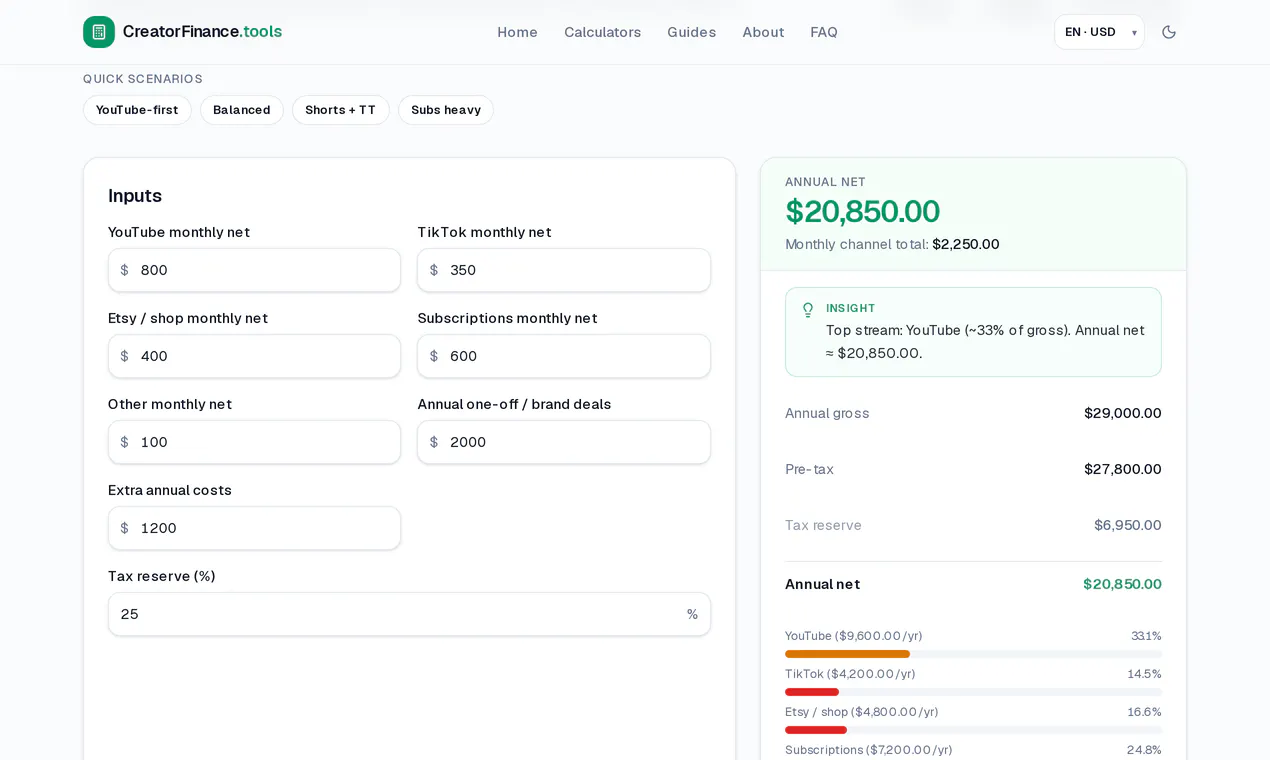The width and height of the screenshot is (1270, 760).
Task: Apply the Balanced quick scenario
Action: click(x=242, y=110)
